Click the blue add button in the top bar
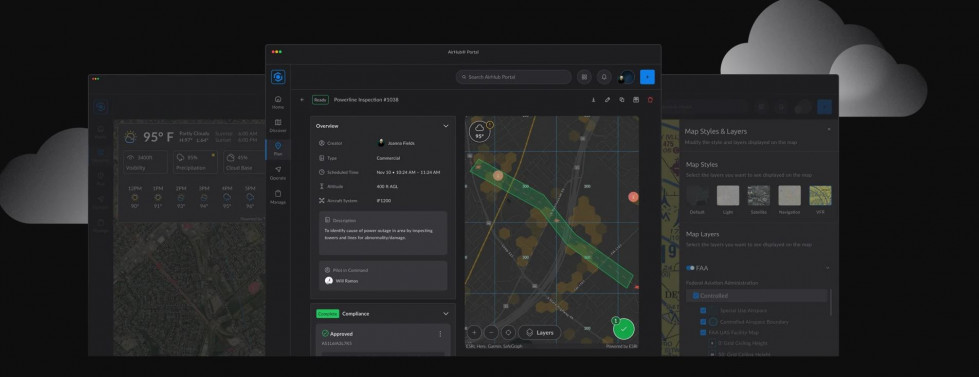Image resolution: width=979 pixels, height=377 pixels. point(647,77)
